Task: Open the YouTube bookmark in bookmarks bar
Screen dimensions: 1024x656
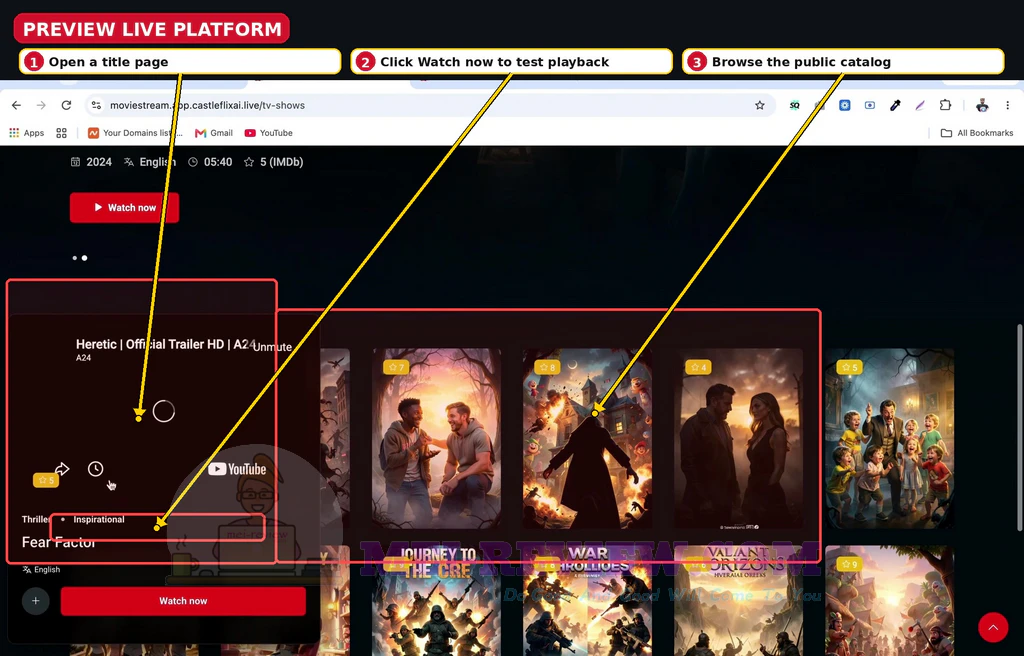Action: pyautogui.click(x=268, y=133)
